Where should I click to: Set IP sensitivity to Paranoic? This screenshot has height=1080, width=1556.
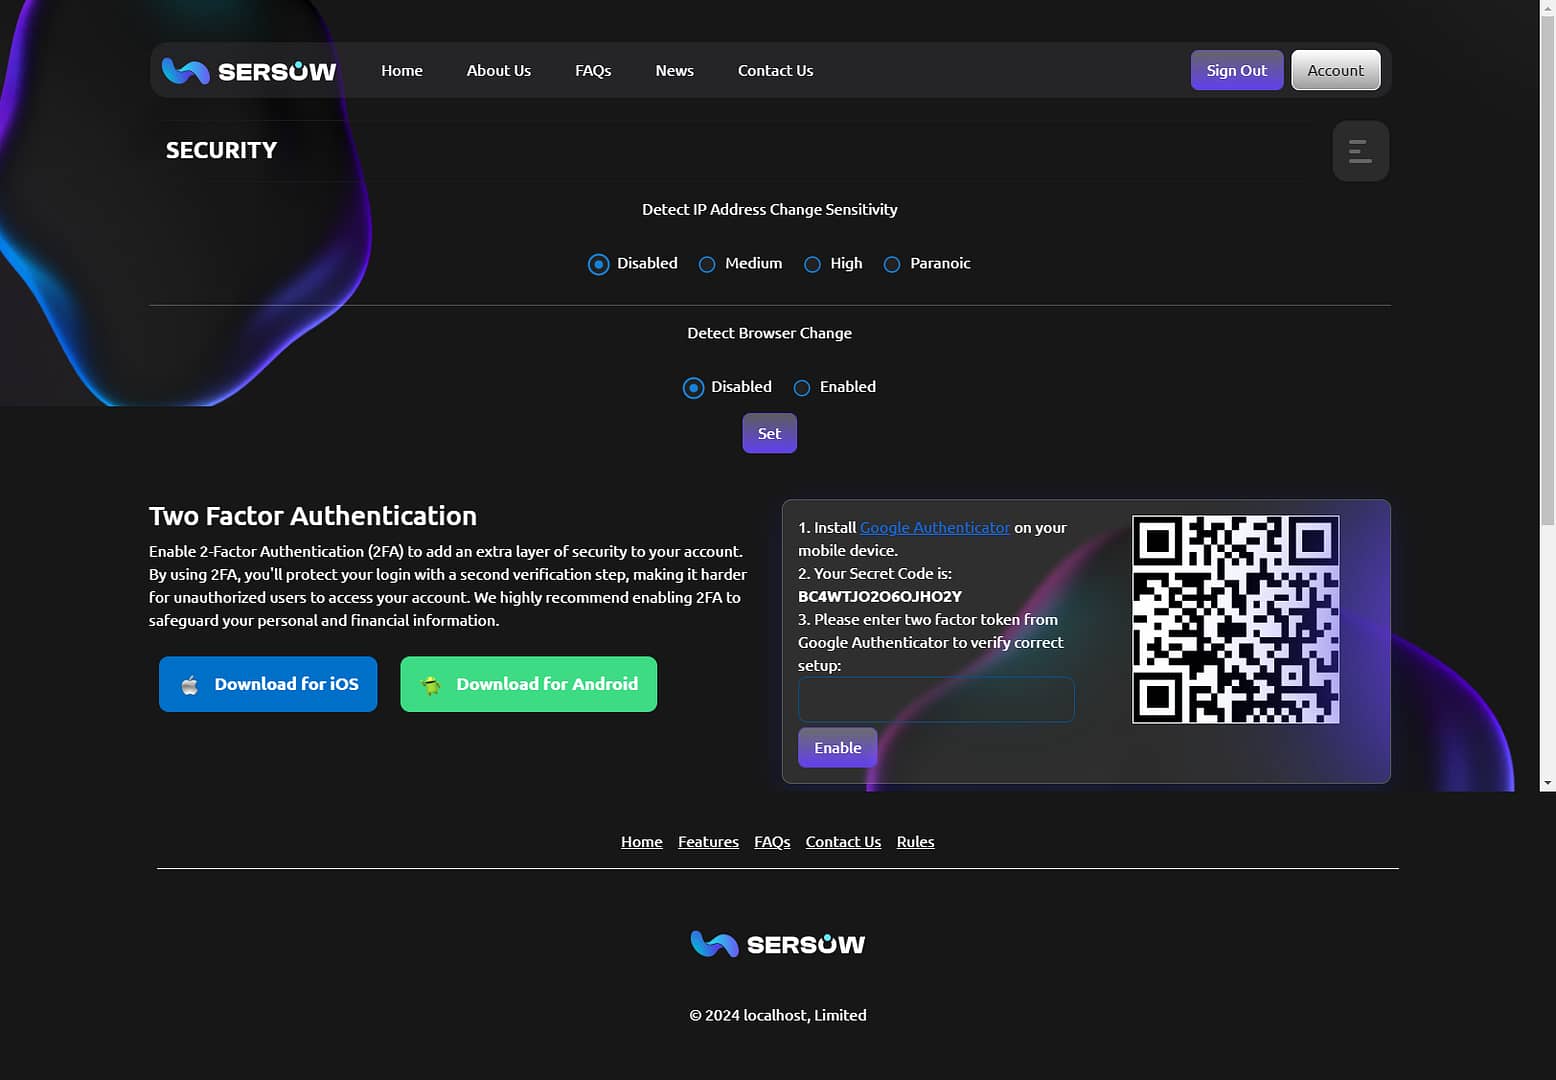coord(892,264)
